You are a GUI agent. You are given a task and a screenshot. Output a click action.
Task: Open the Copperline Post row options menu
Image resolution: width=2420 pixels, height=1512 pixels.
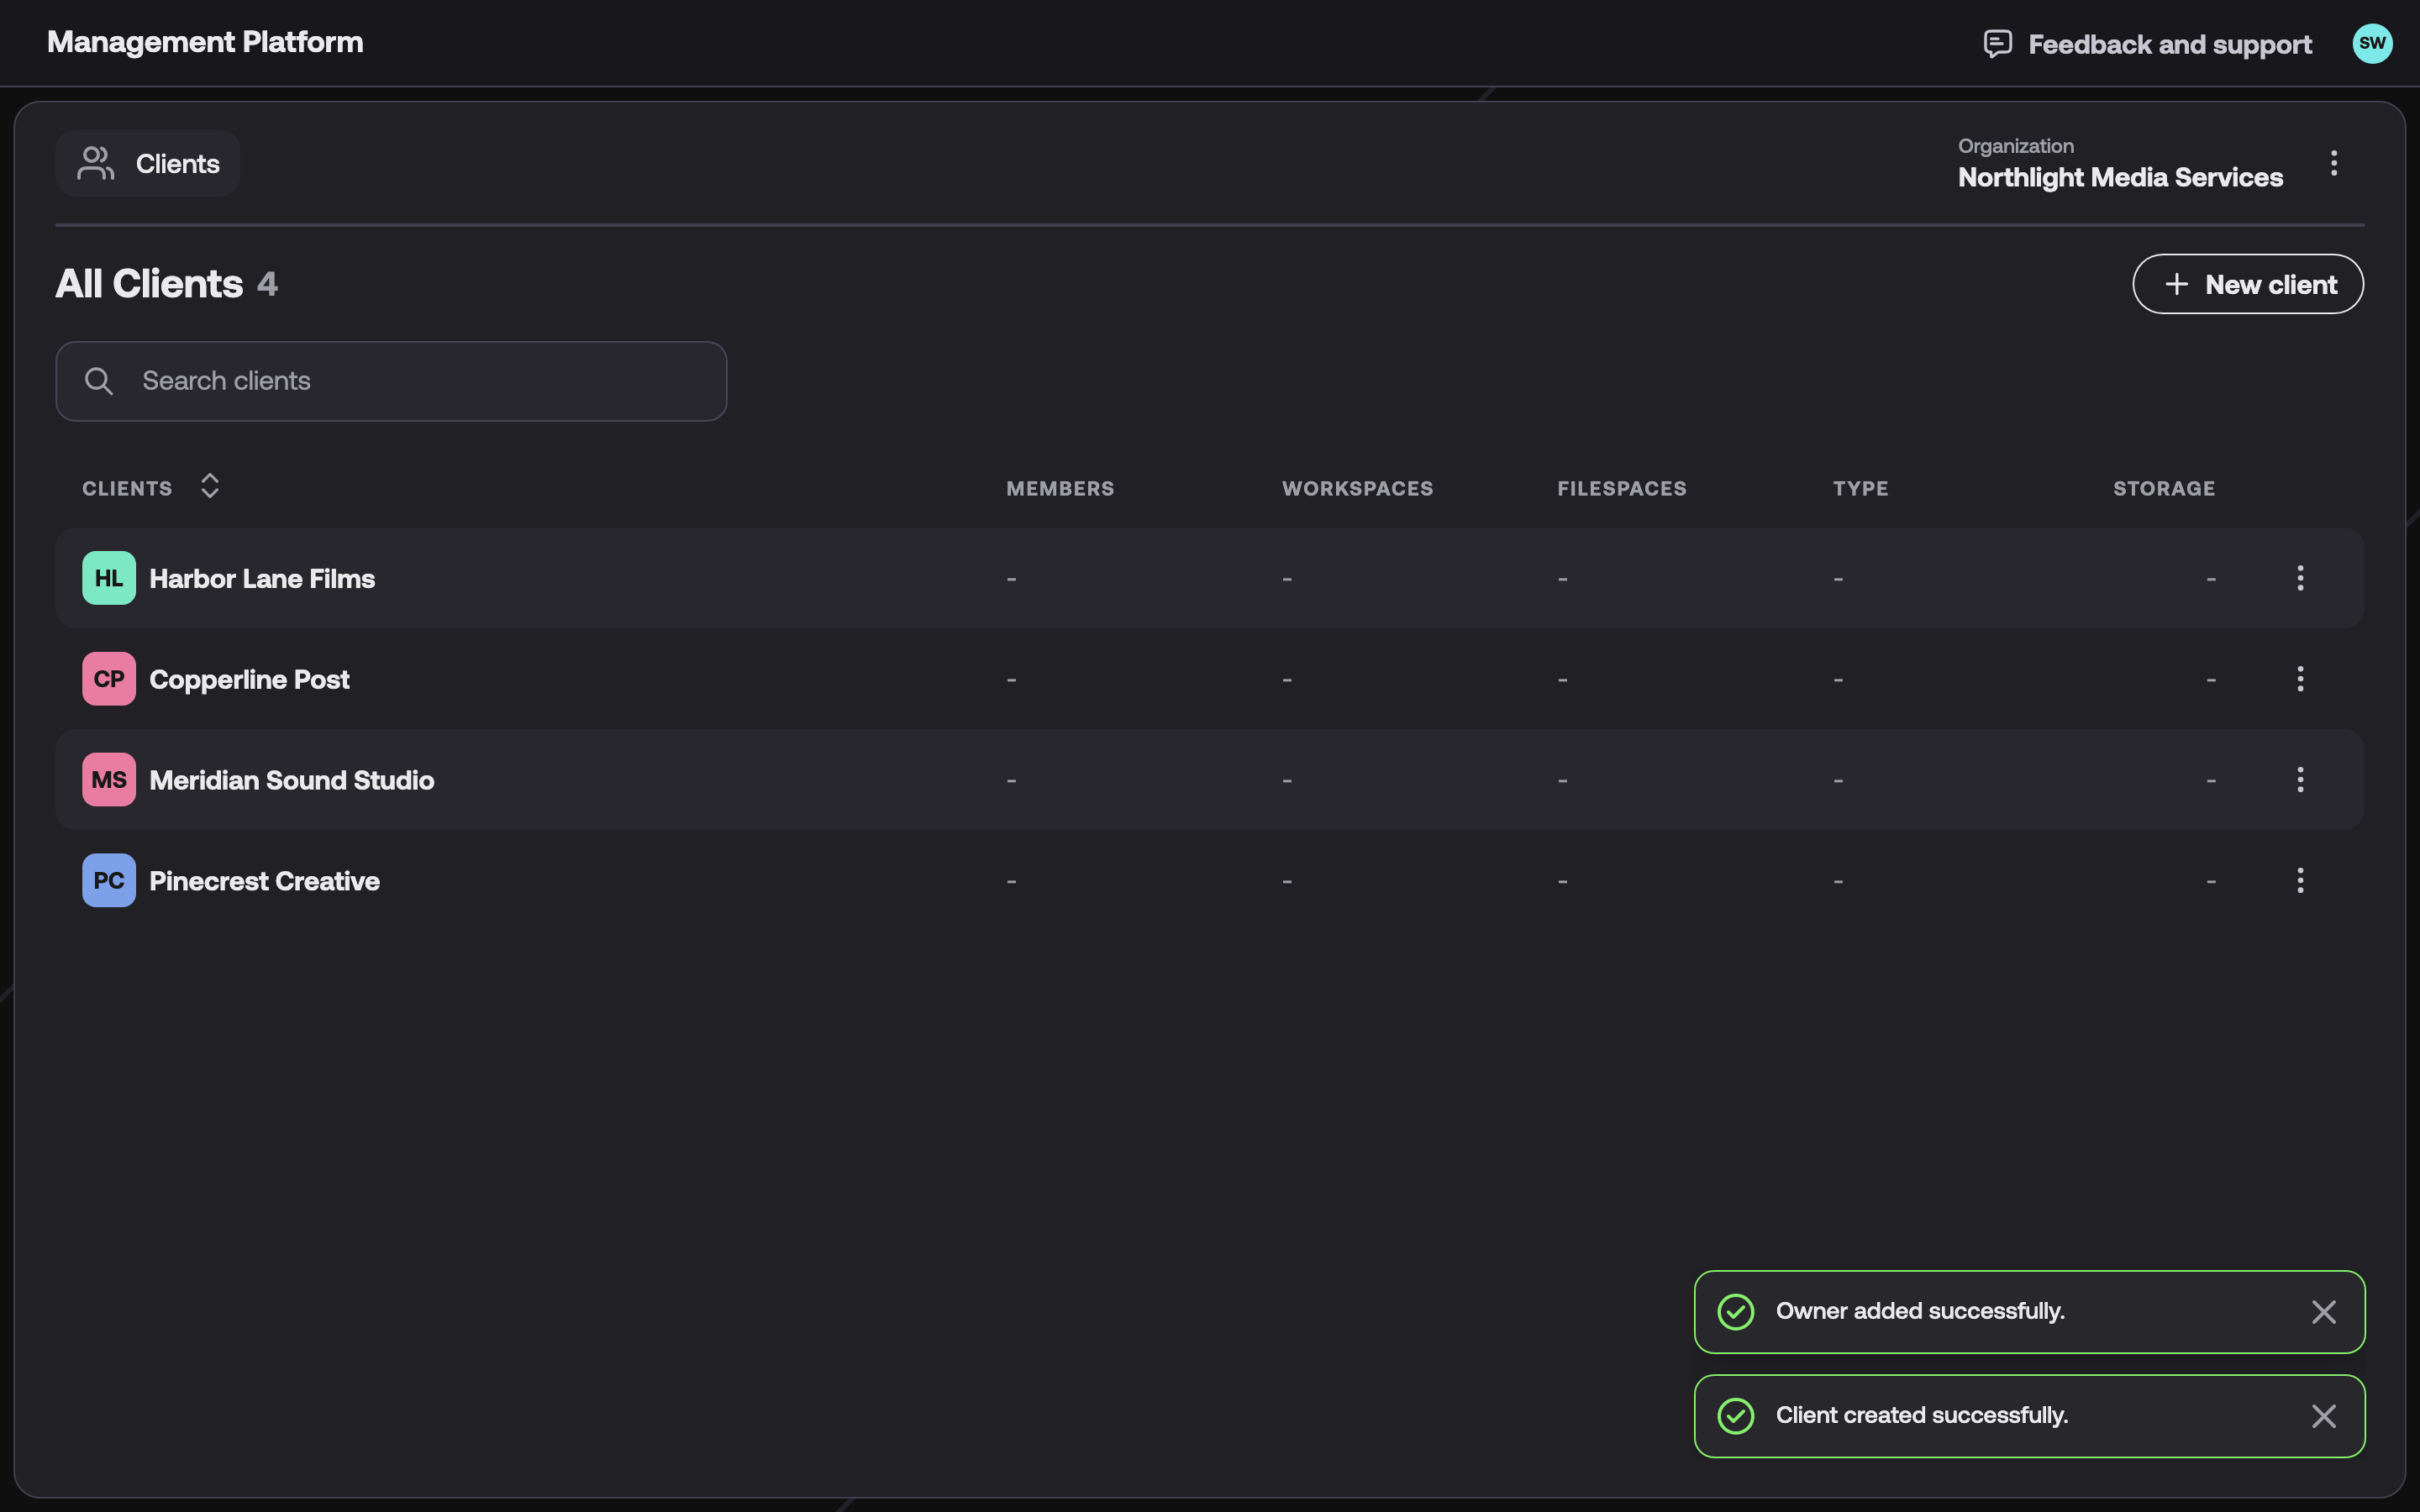pyautogui.click(x=2300, y=679)
